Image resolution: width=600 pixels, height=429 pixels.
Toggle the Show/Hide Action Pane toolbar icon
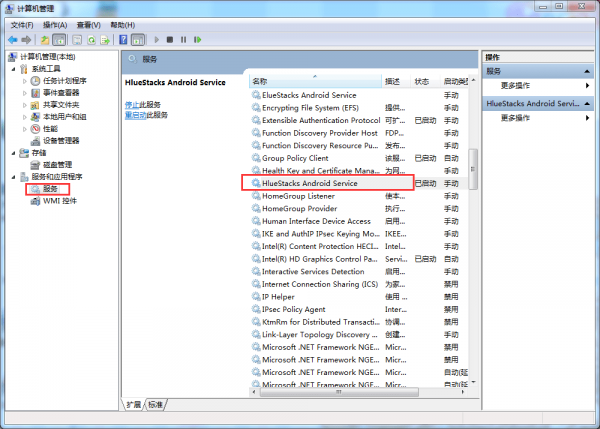138,40
